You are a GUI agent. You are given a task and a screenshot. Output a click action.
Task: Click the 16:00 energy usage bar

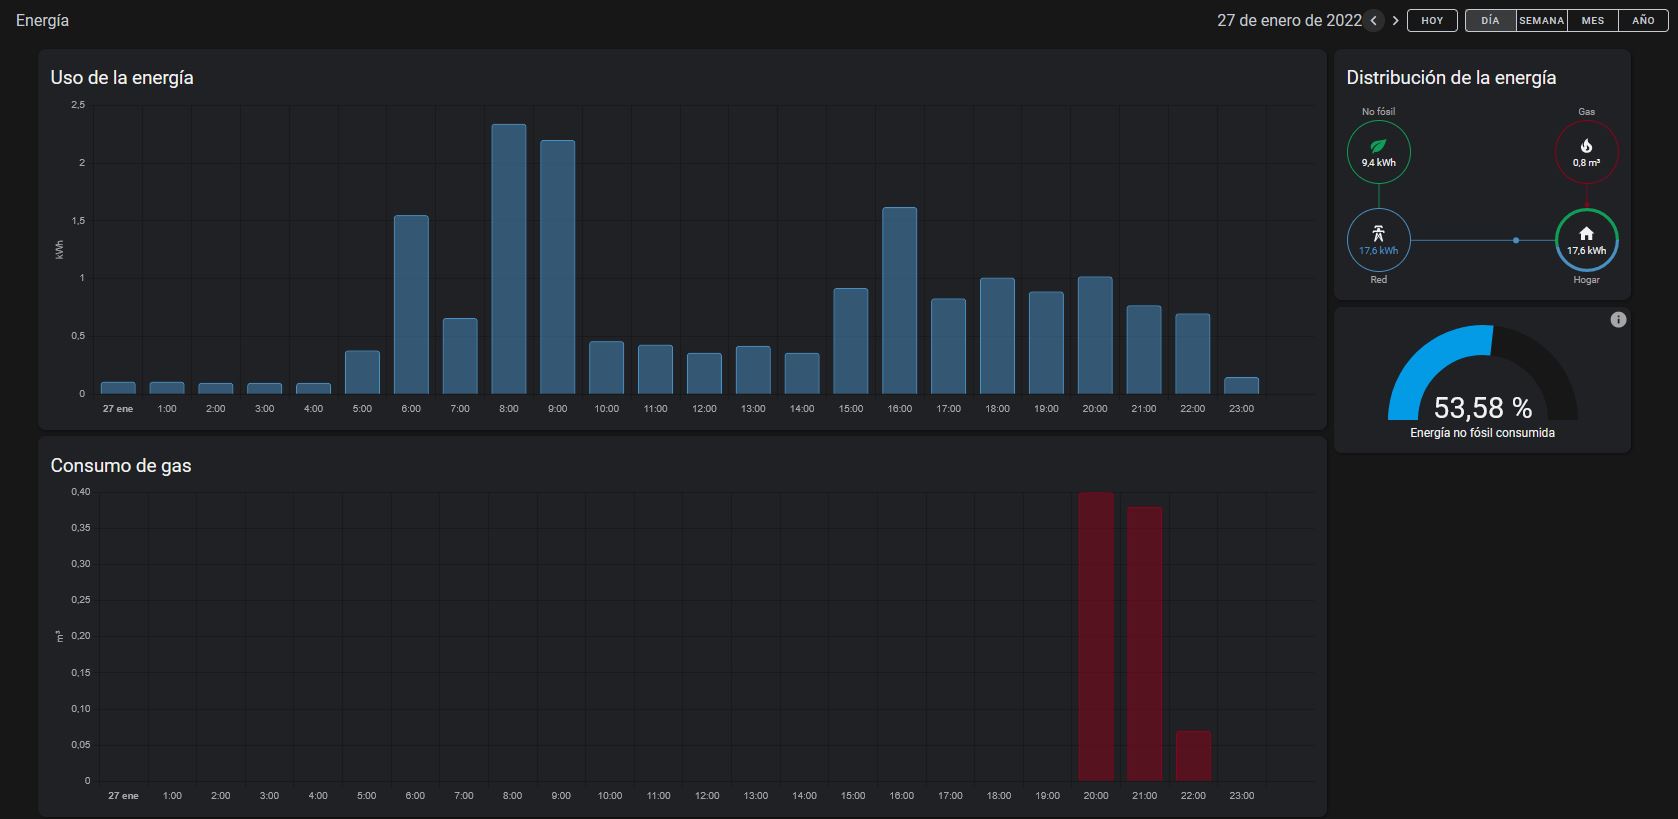click(899, 300)
